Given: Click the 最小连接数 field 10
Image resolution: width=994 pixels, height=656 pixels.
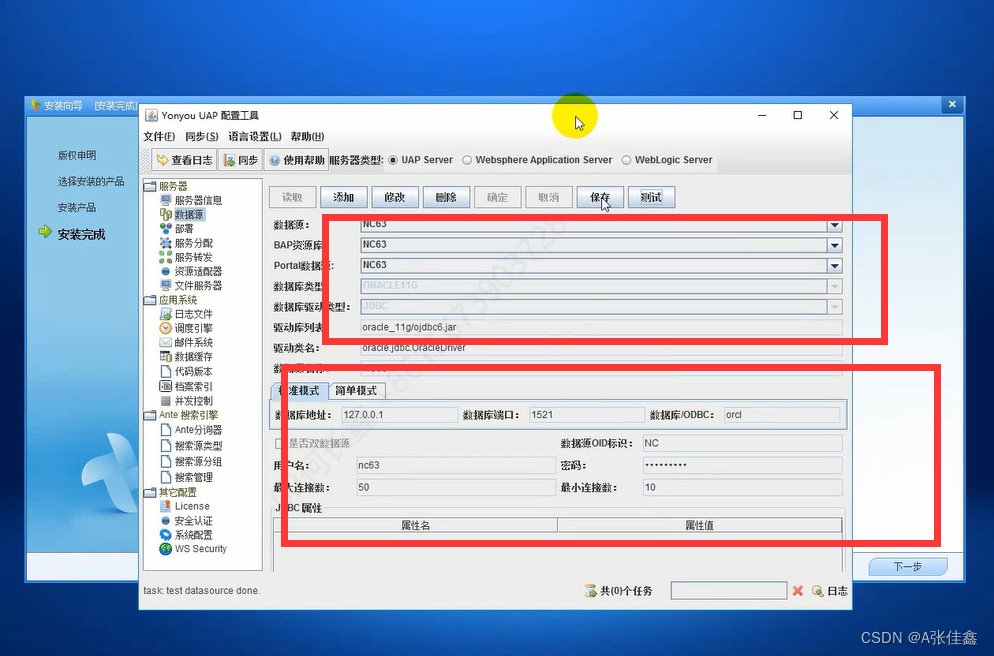Looking at the screenshot, I should click(x=742, y=487).
